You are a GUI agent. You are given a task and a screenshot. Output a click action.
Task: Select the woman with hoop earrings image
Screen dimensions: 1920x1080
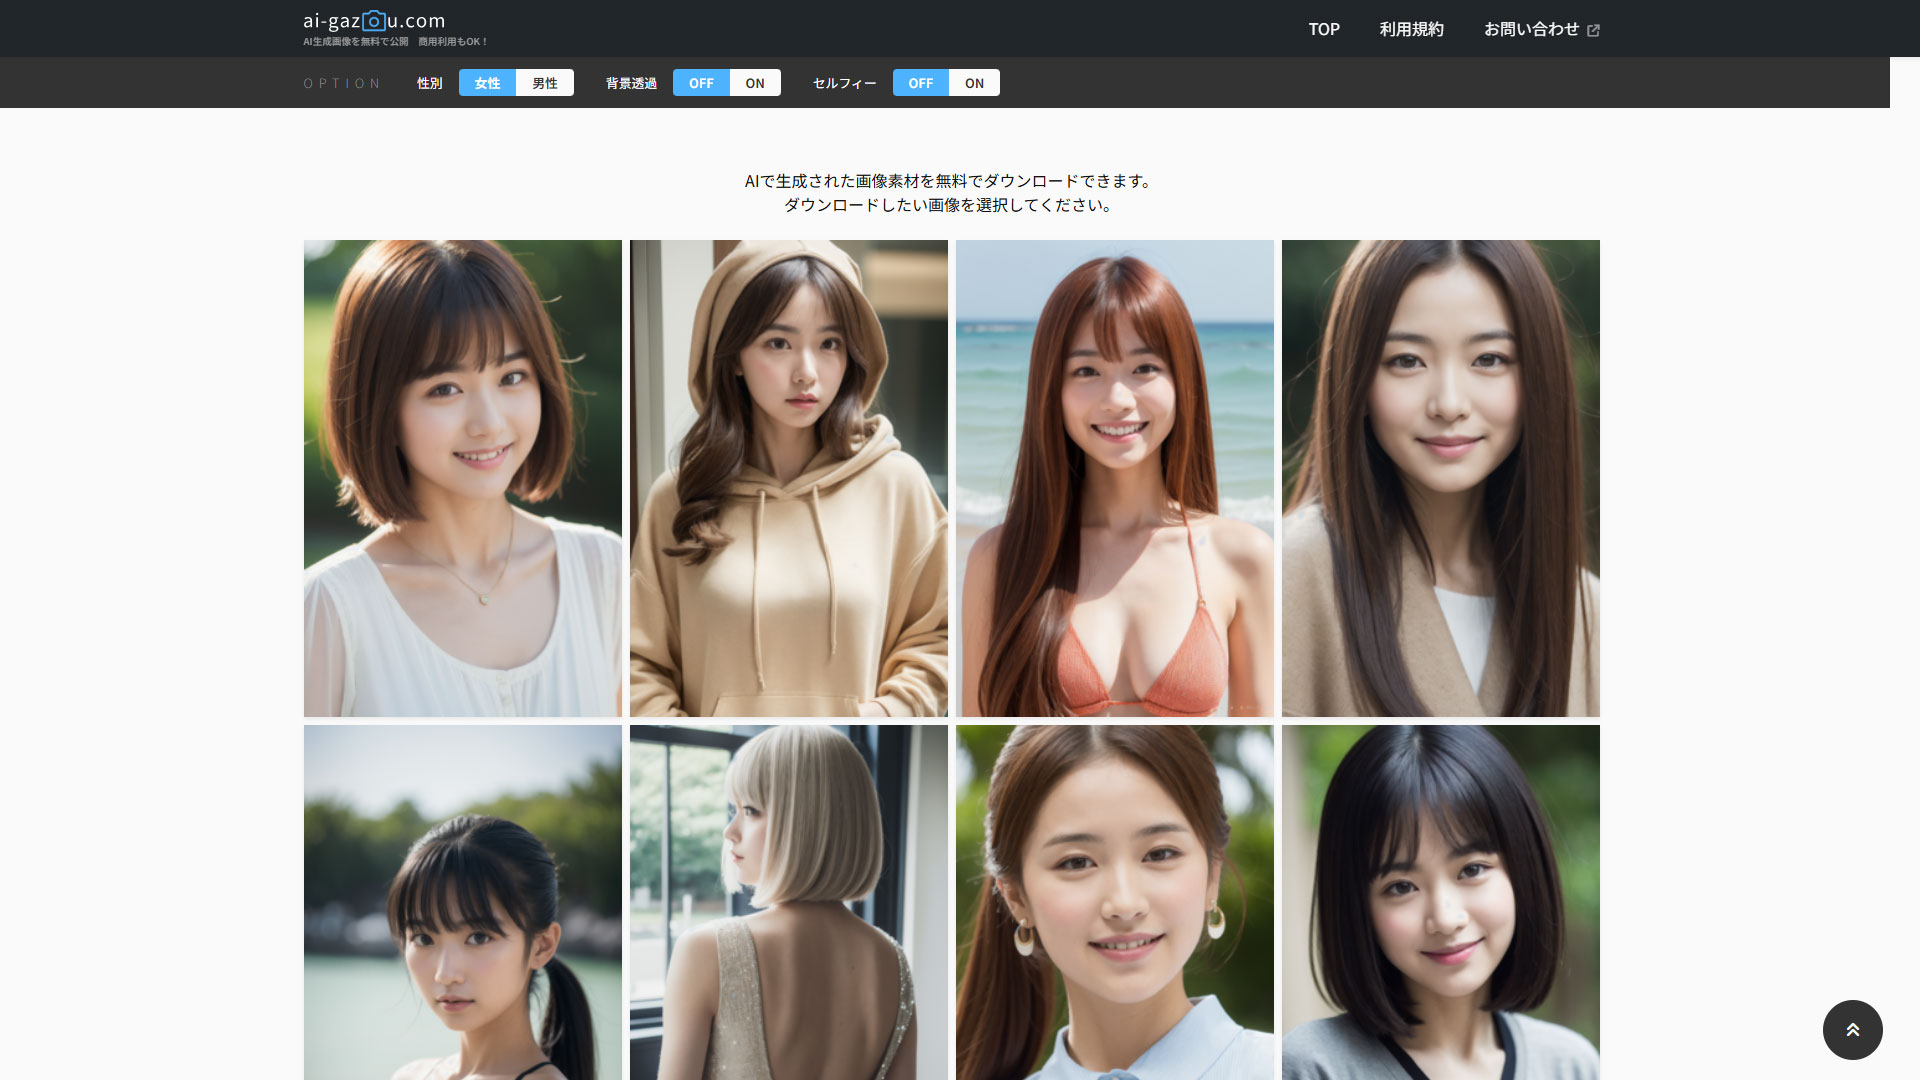(x=1115, y=902)
